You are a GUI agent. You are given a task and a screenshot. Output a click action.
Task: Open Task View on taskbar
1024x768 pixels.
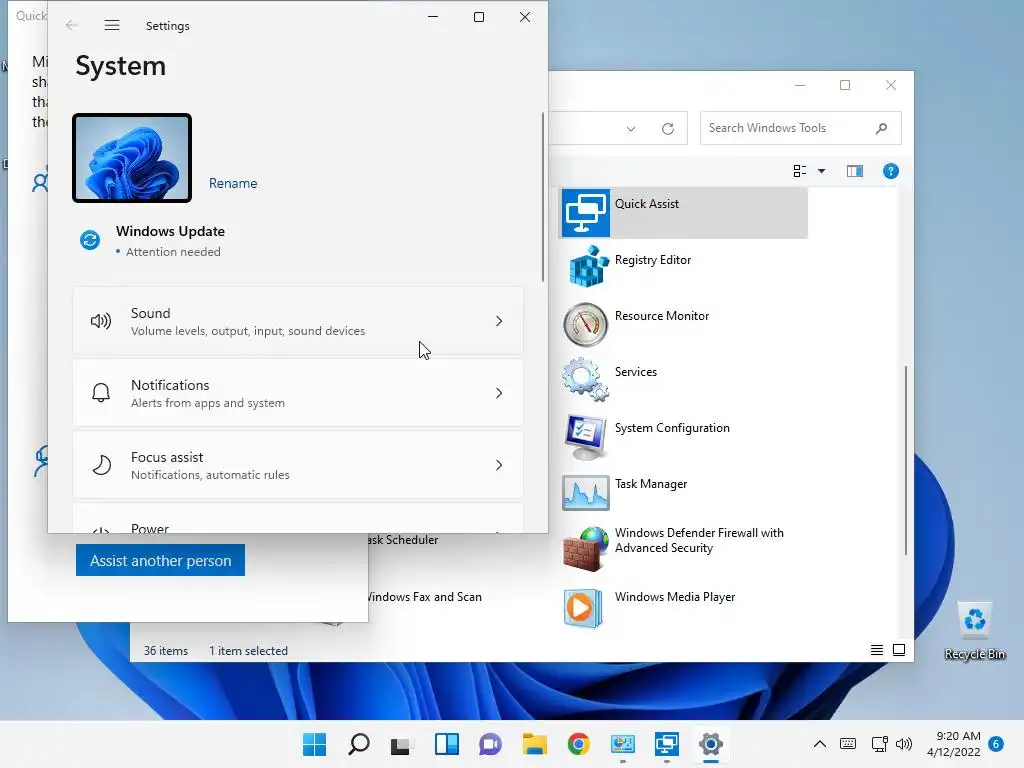click(400, 744)
